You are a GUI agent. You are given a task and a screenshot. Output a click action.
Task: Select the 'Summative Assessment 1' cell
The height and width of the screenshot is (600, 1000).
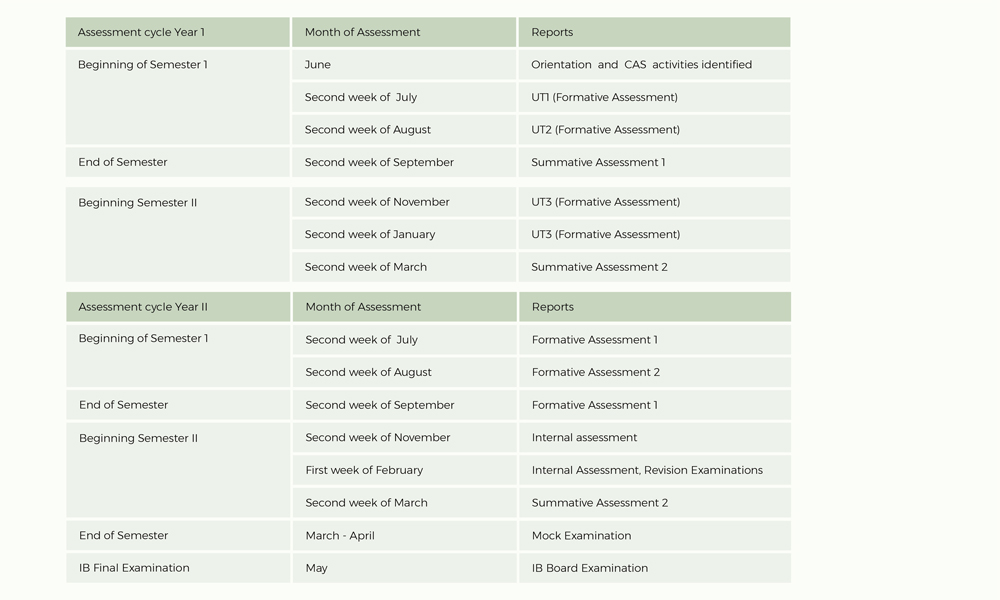point(654,162)
